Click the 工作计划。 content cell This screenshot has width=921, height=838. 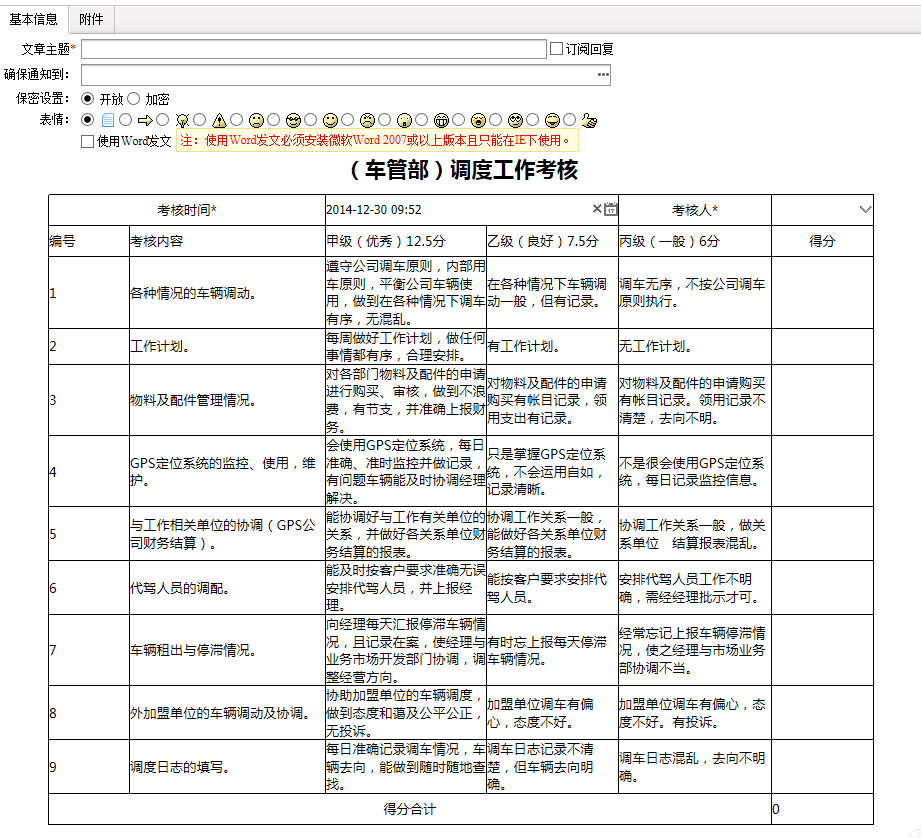pos(227,346)
